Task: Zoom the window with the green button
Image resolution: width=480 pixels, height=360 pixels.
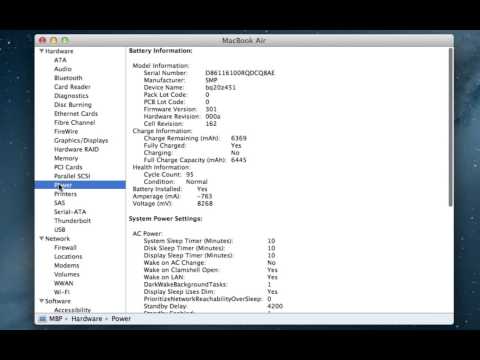Action: tap(65, 41)
